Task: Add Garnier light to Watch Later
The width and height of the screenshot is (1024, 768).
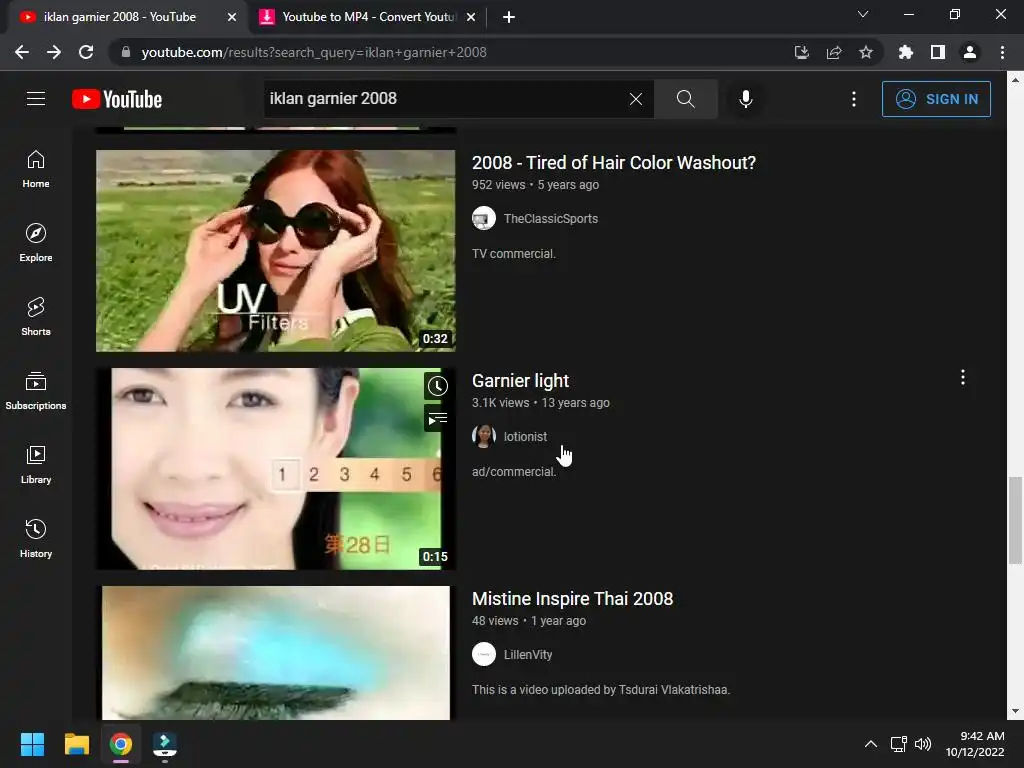Action: 438,386
